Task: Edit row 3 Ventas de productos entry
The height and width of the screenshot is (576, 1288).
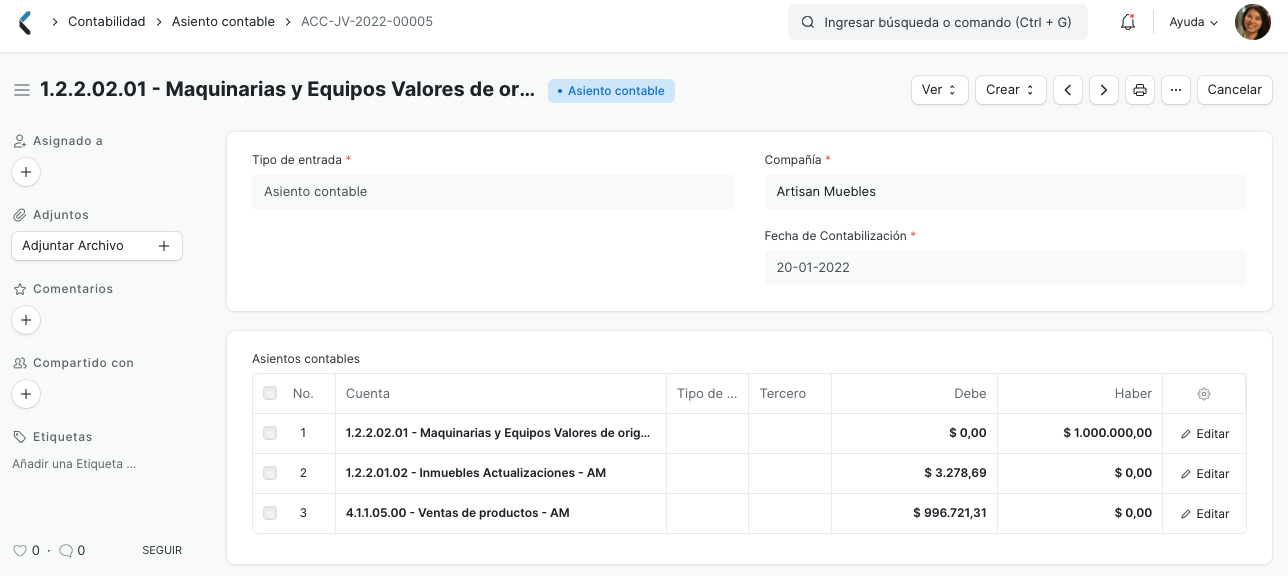Action: pyautogui.click(x=1204, y=514)
